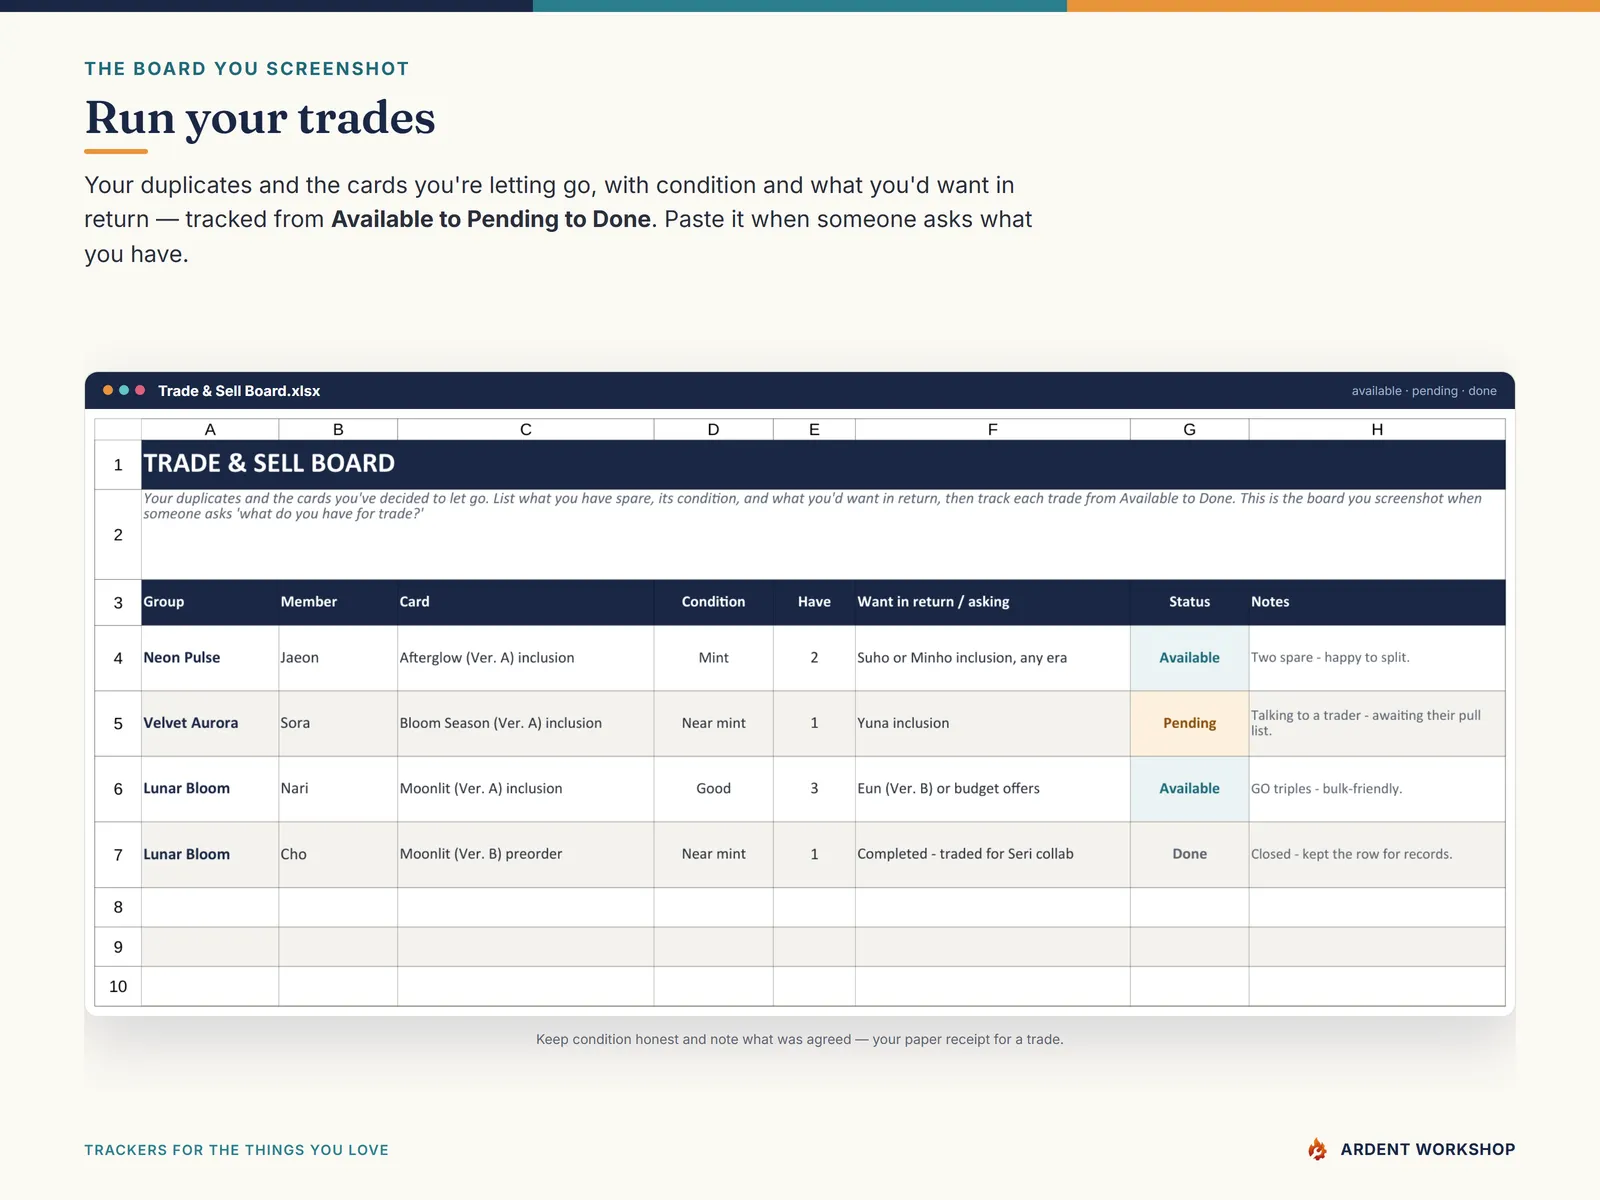Click 'available · pending · done' label

(1424, 391)
